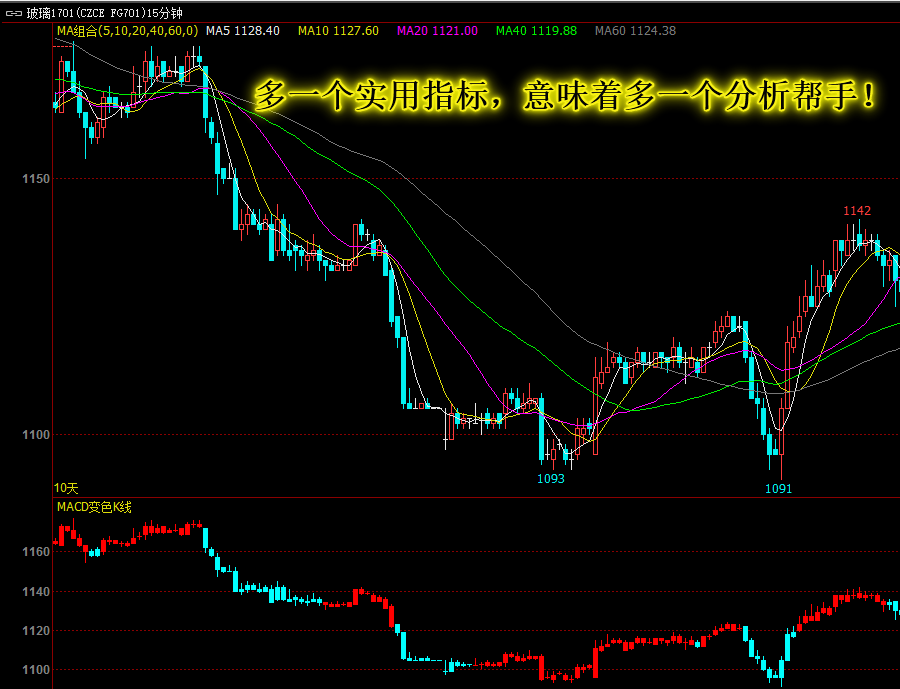Click the 1160 label in the MACD panel

tap(36, 552)
